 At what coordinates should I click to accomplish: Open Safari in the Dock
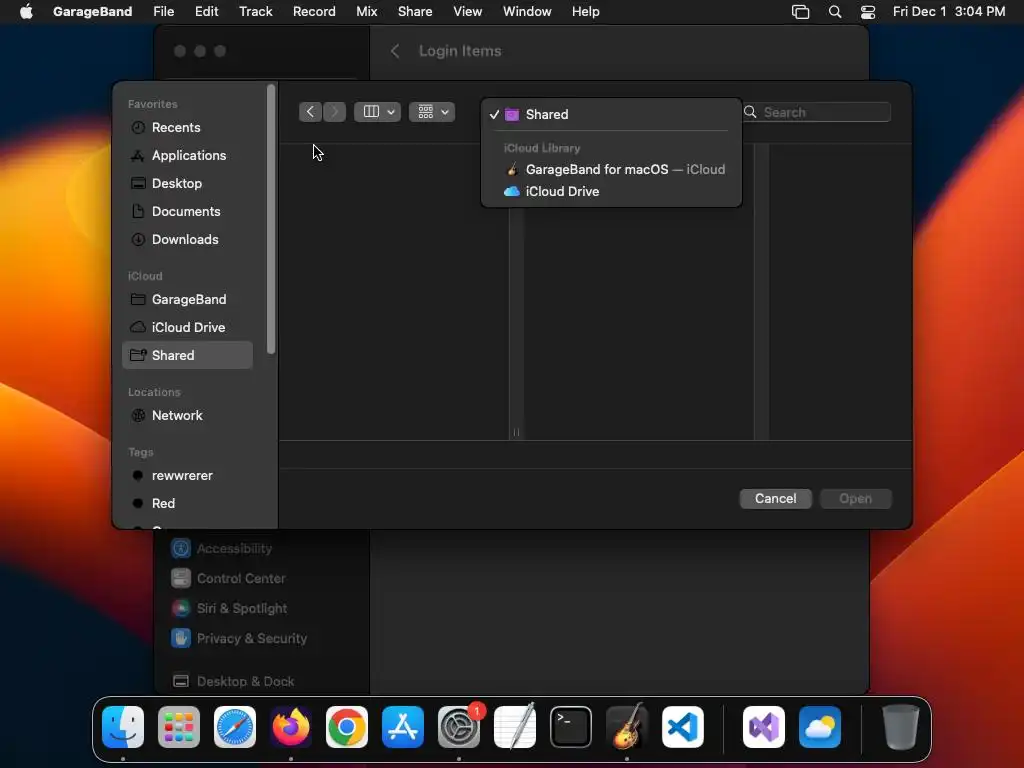235,727
